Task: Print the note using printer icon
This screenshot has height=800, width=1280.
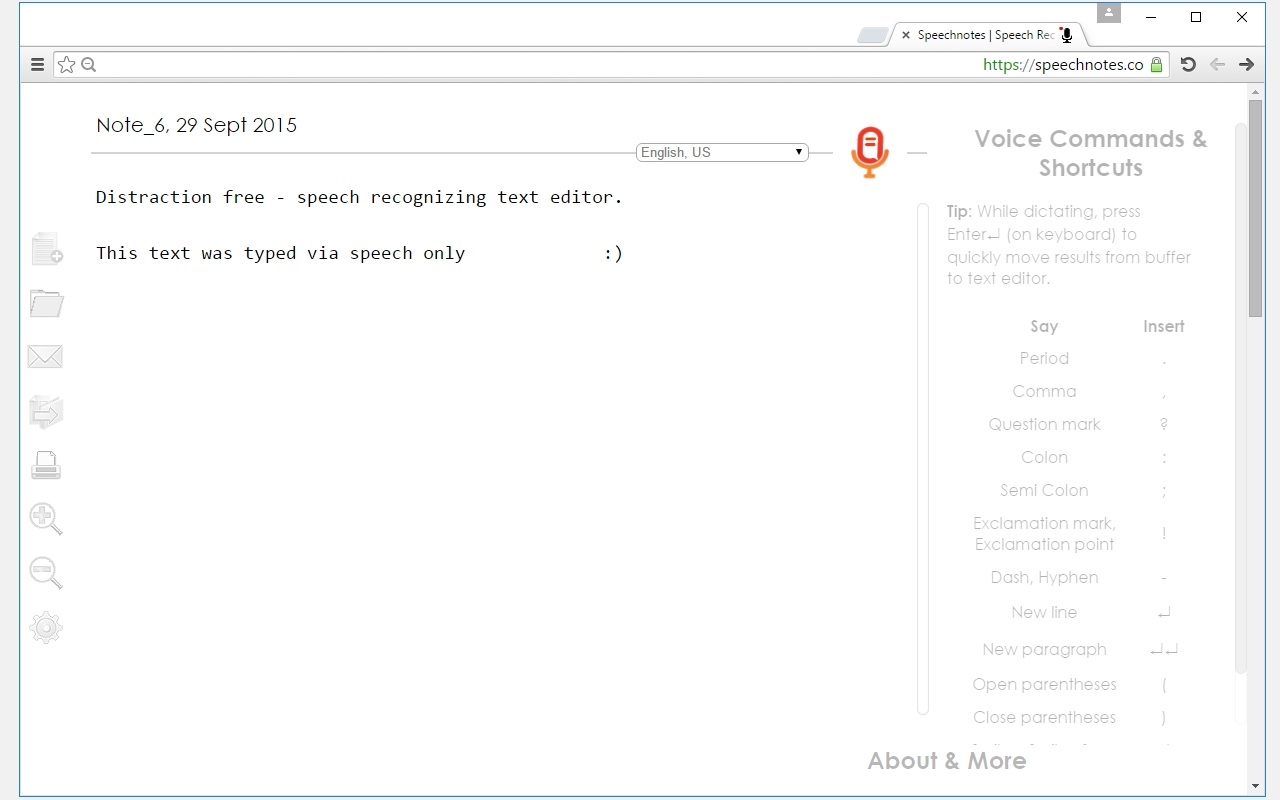Action: click(x=46, y=465)
